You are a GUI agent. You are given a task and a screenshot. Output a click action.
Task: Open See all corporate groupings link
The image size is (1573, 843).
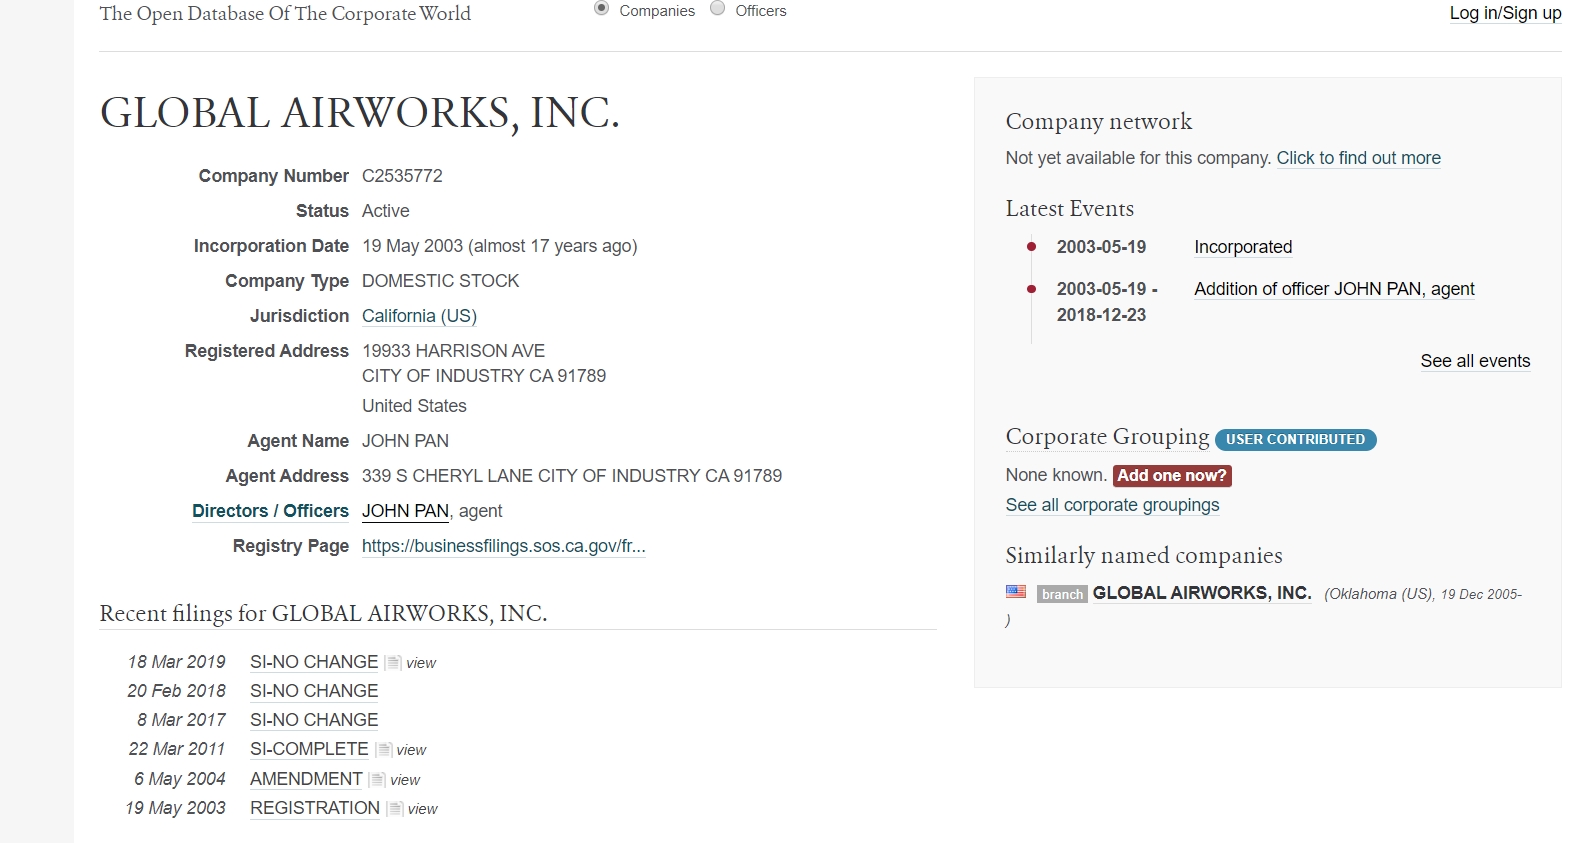coord(1112,505)
